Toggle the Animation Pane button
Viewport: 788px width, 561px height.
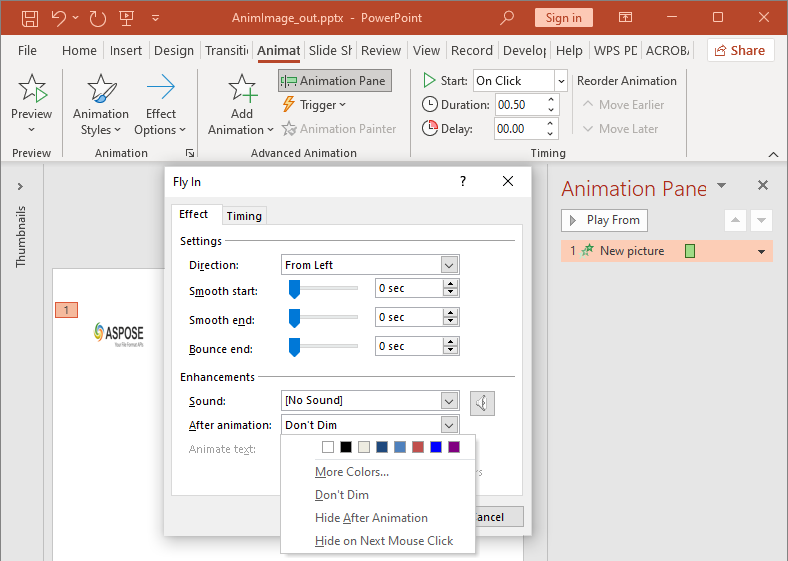[x=334, y=81]
